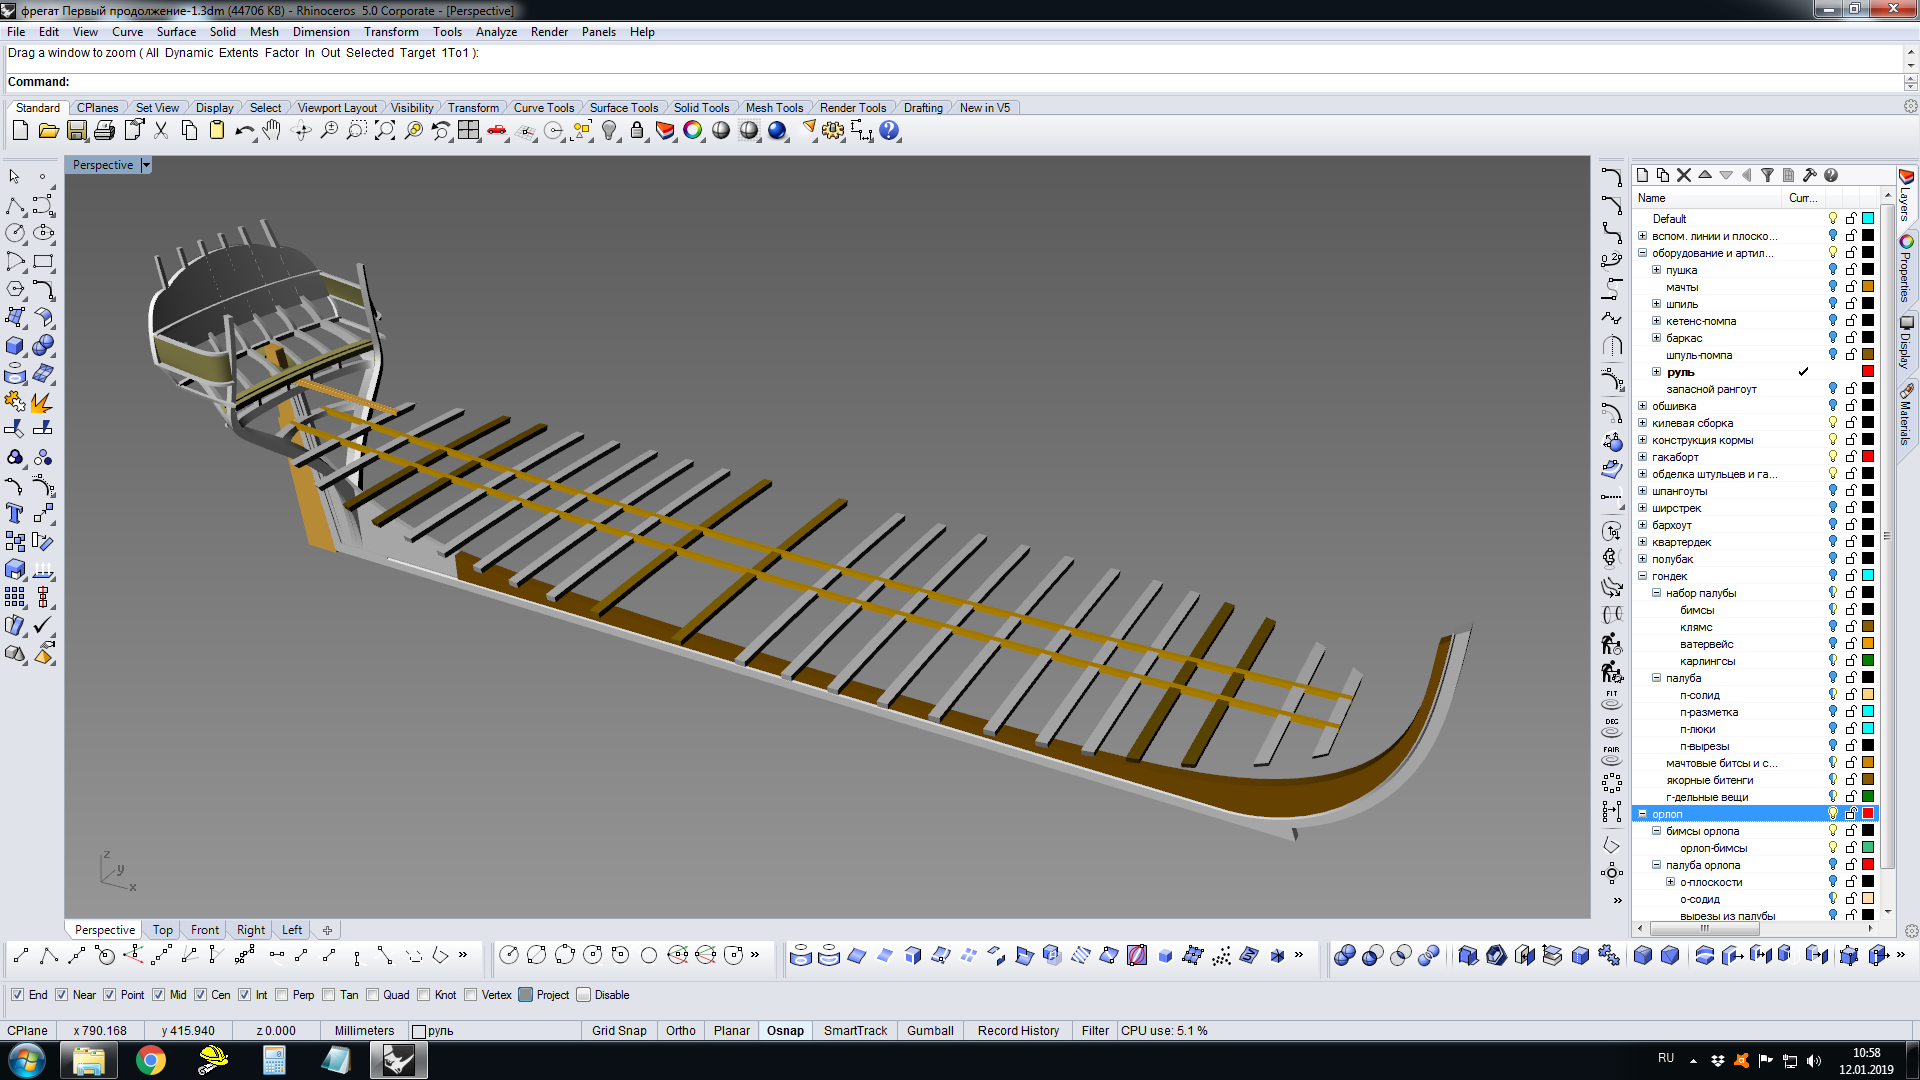Image resolution: width=1920 pixels, height=1080 pixels.
Task: Expand the о-плоскости layer
Action: [x=1670, y=882]
